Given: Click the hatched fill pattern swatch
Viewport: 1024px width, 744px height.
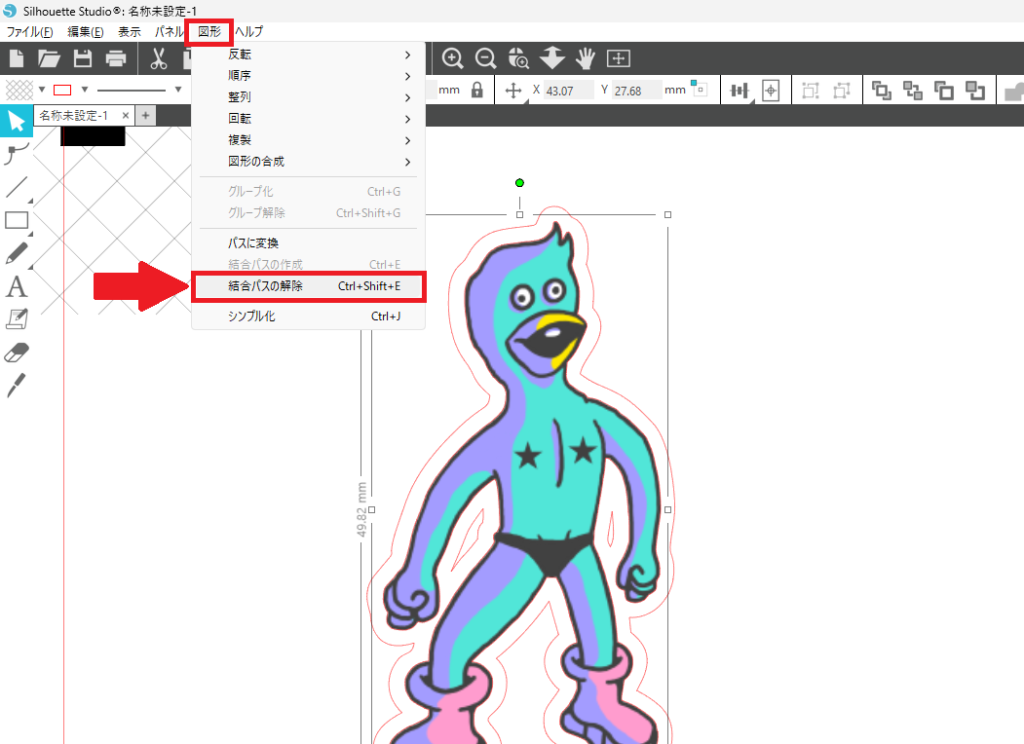Looking at the screenshot, I should [x=19, y=89].
